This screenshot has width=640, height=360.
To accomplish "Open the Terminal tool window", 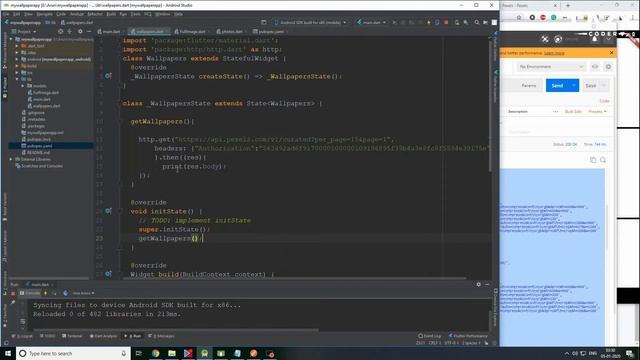I will 72,336.
